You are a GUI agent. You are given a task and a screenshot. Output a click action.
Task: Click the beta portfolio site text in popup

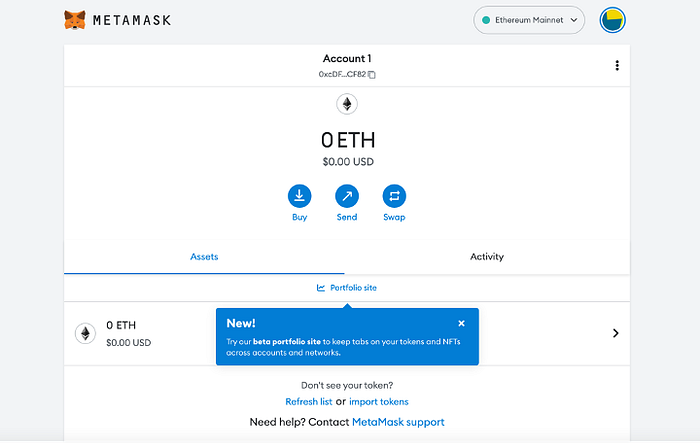[287, 342]
